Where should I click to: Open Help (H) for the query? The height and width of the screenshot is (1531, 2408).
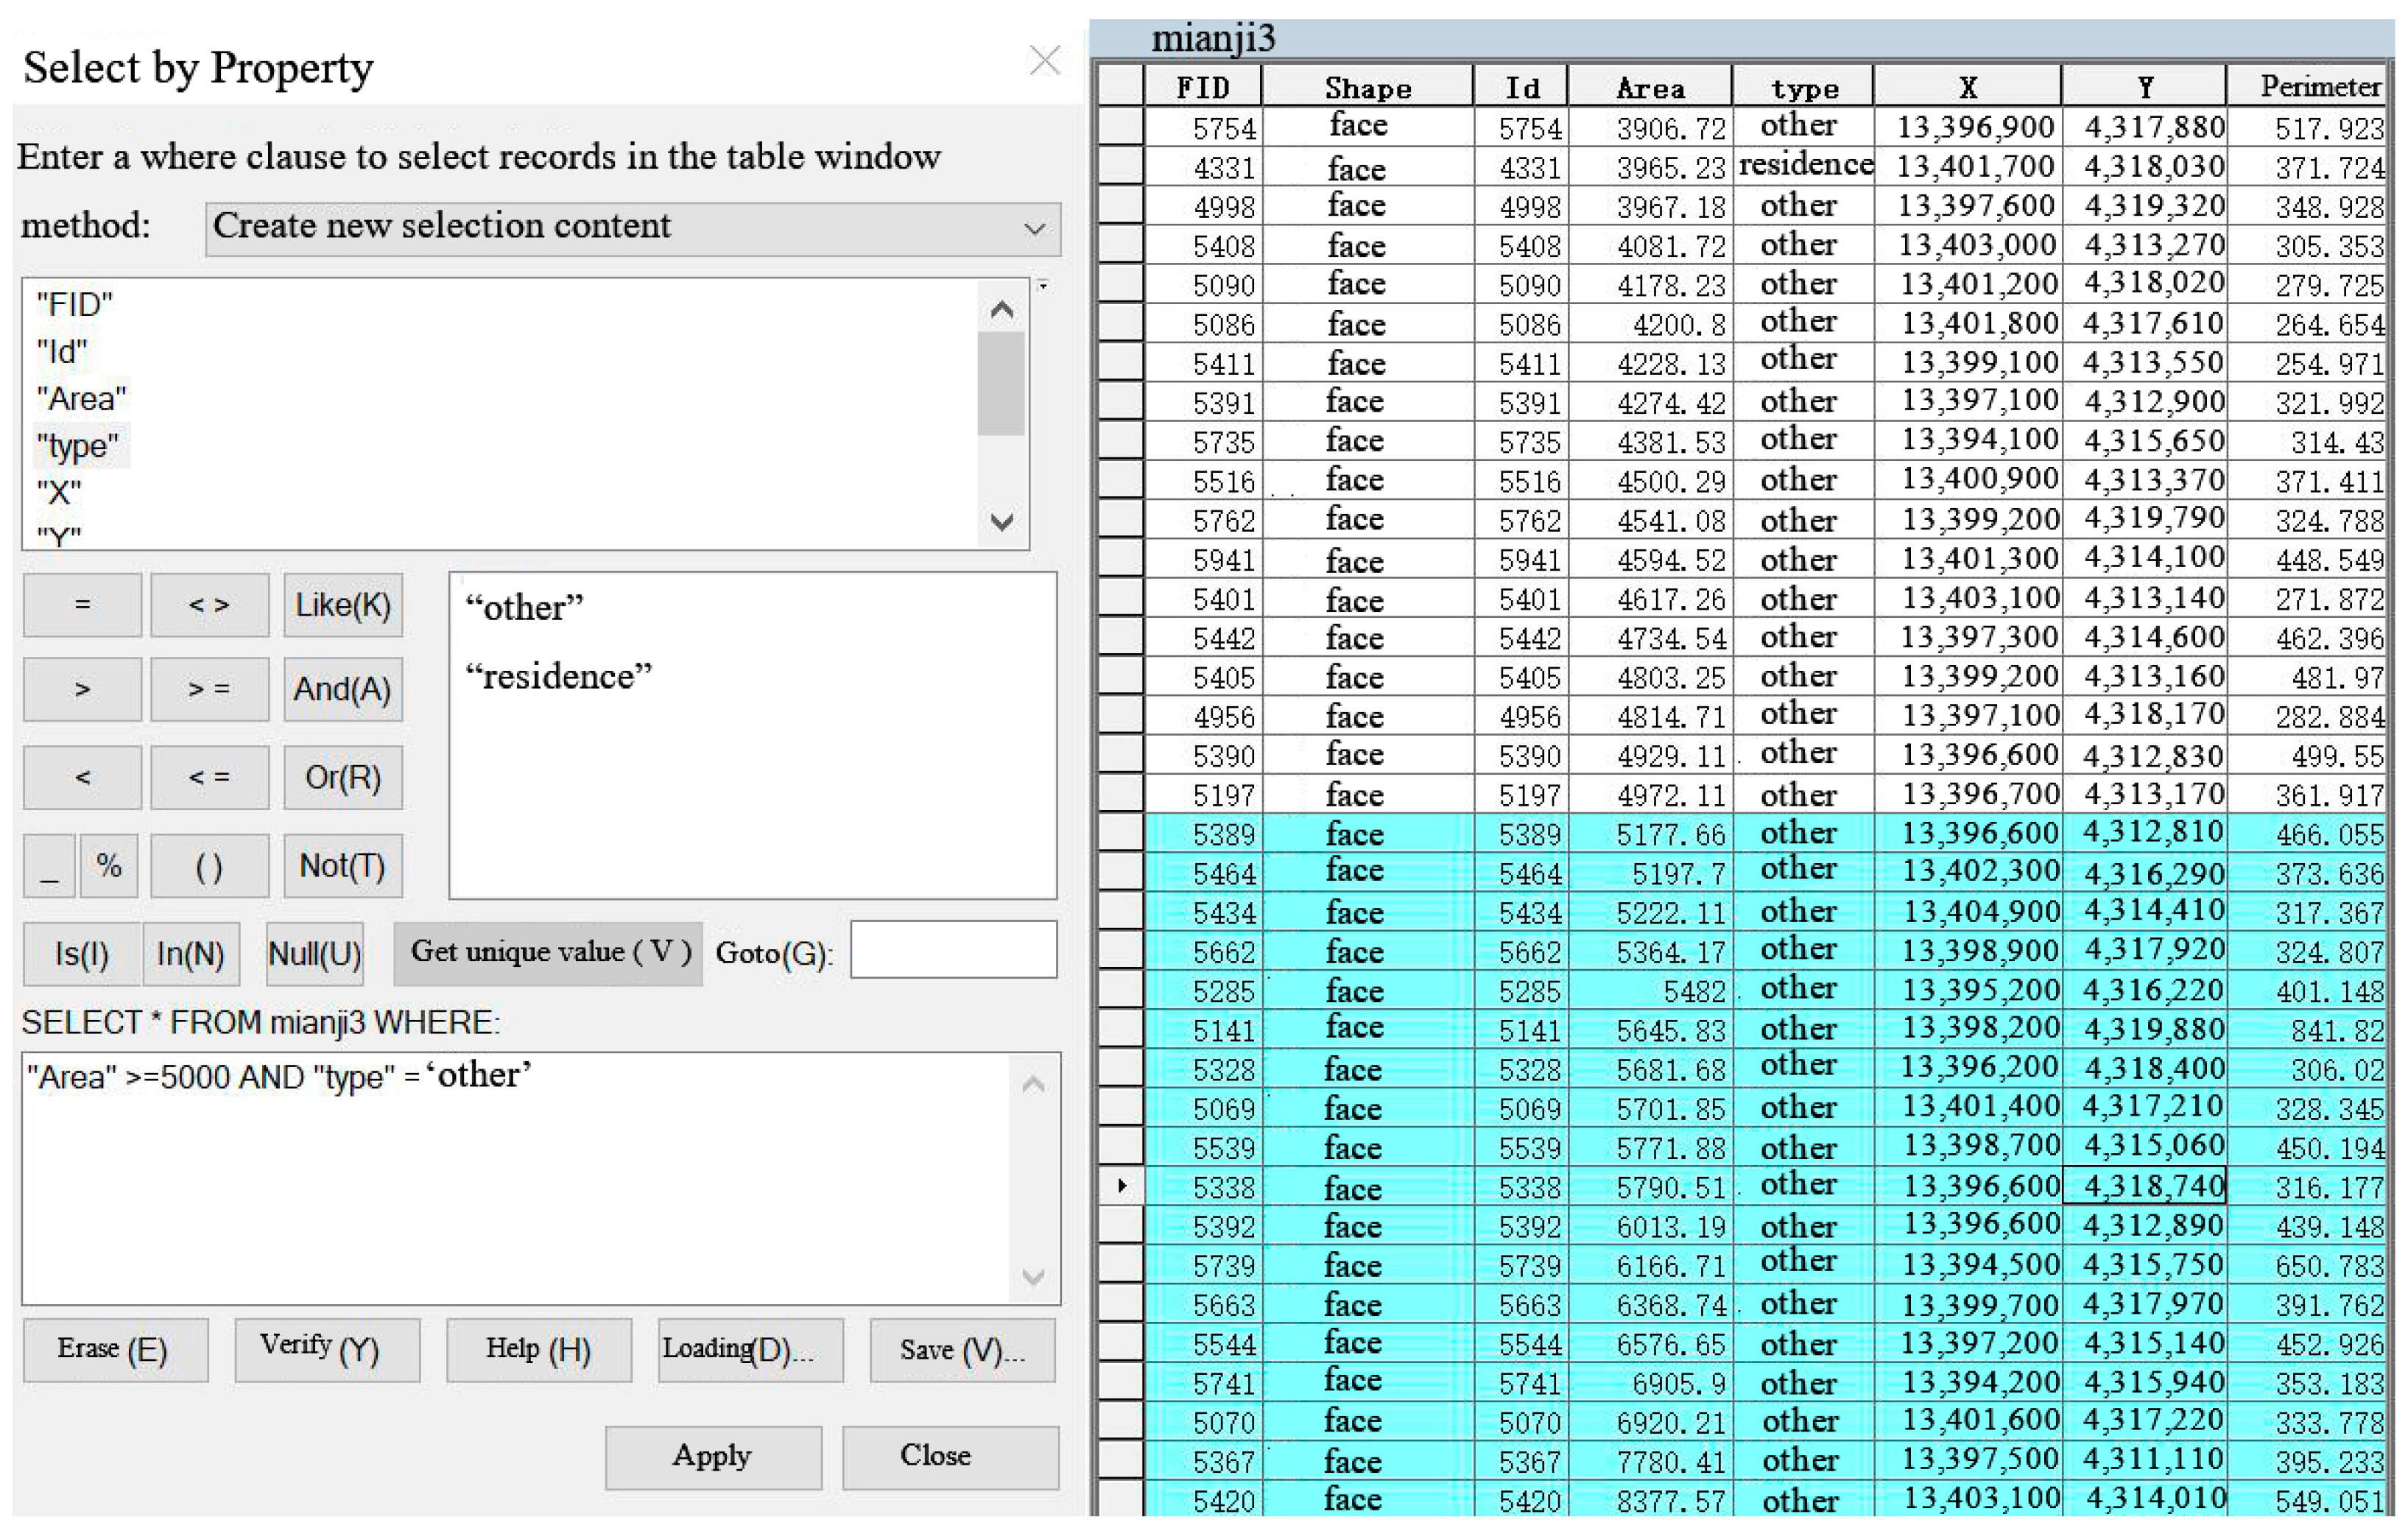point(539,1350)
